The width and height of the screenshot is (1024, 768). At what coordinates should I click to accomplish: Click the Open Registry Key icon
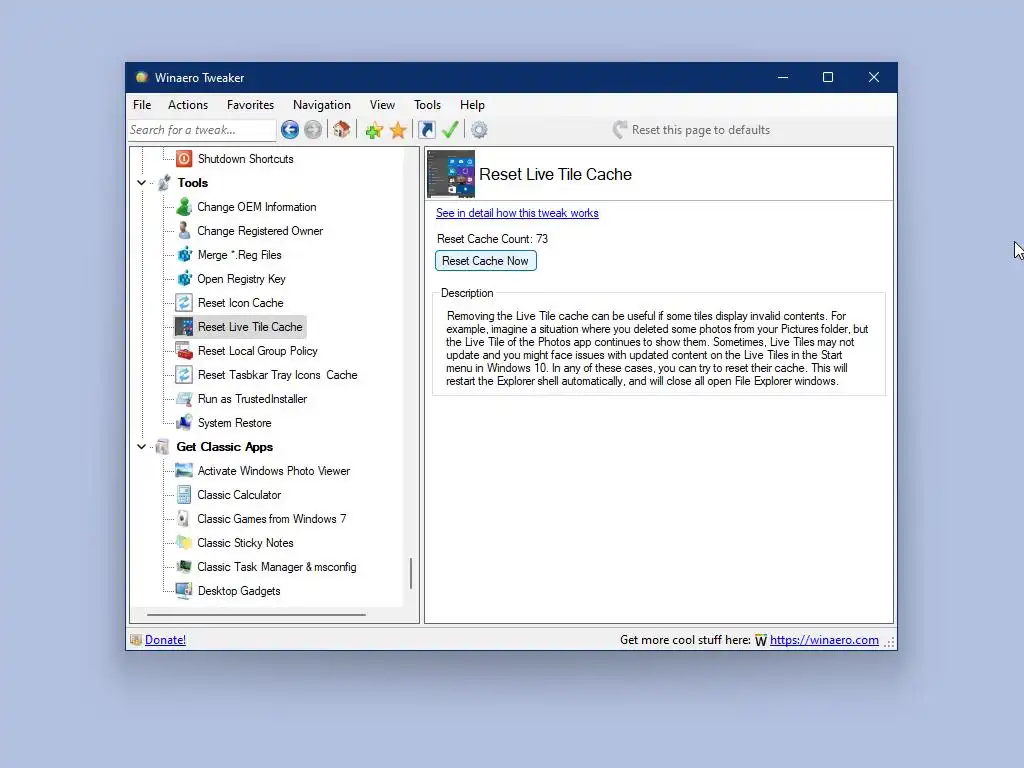point(184,279)
